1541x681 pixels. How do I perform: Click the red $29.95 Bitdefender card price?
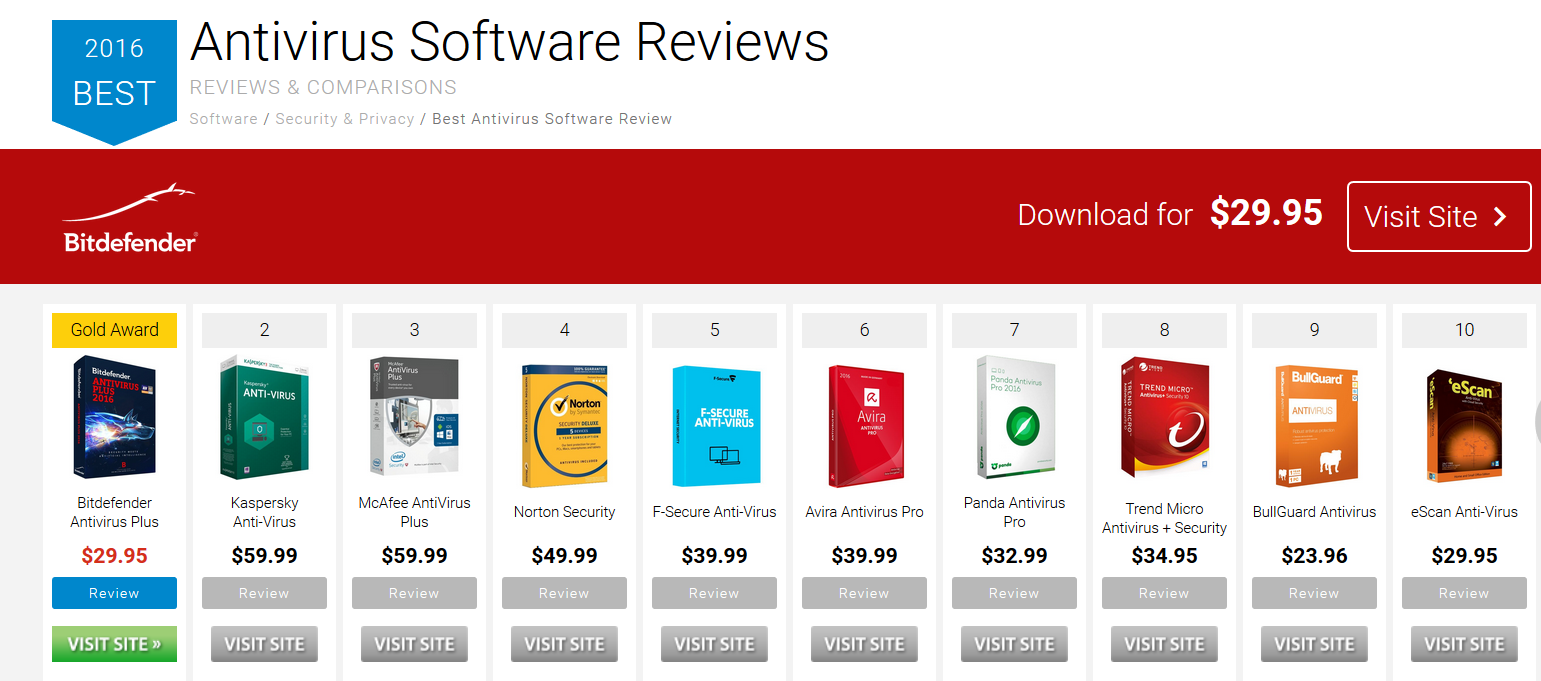point(114,556)
